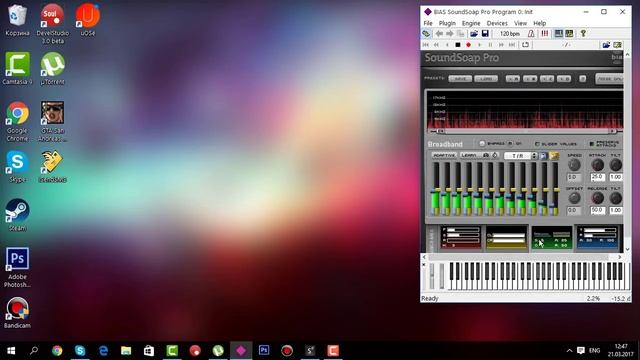
Task: Click the previous program left arrow icon
Action: pyautogui.click(x=439, y=33)
